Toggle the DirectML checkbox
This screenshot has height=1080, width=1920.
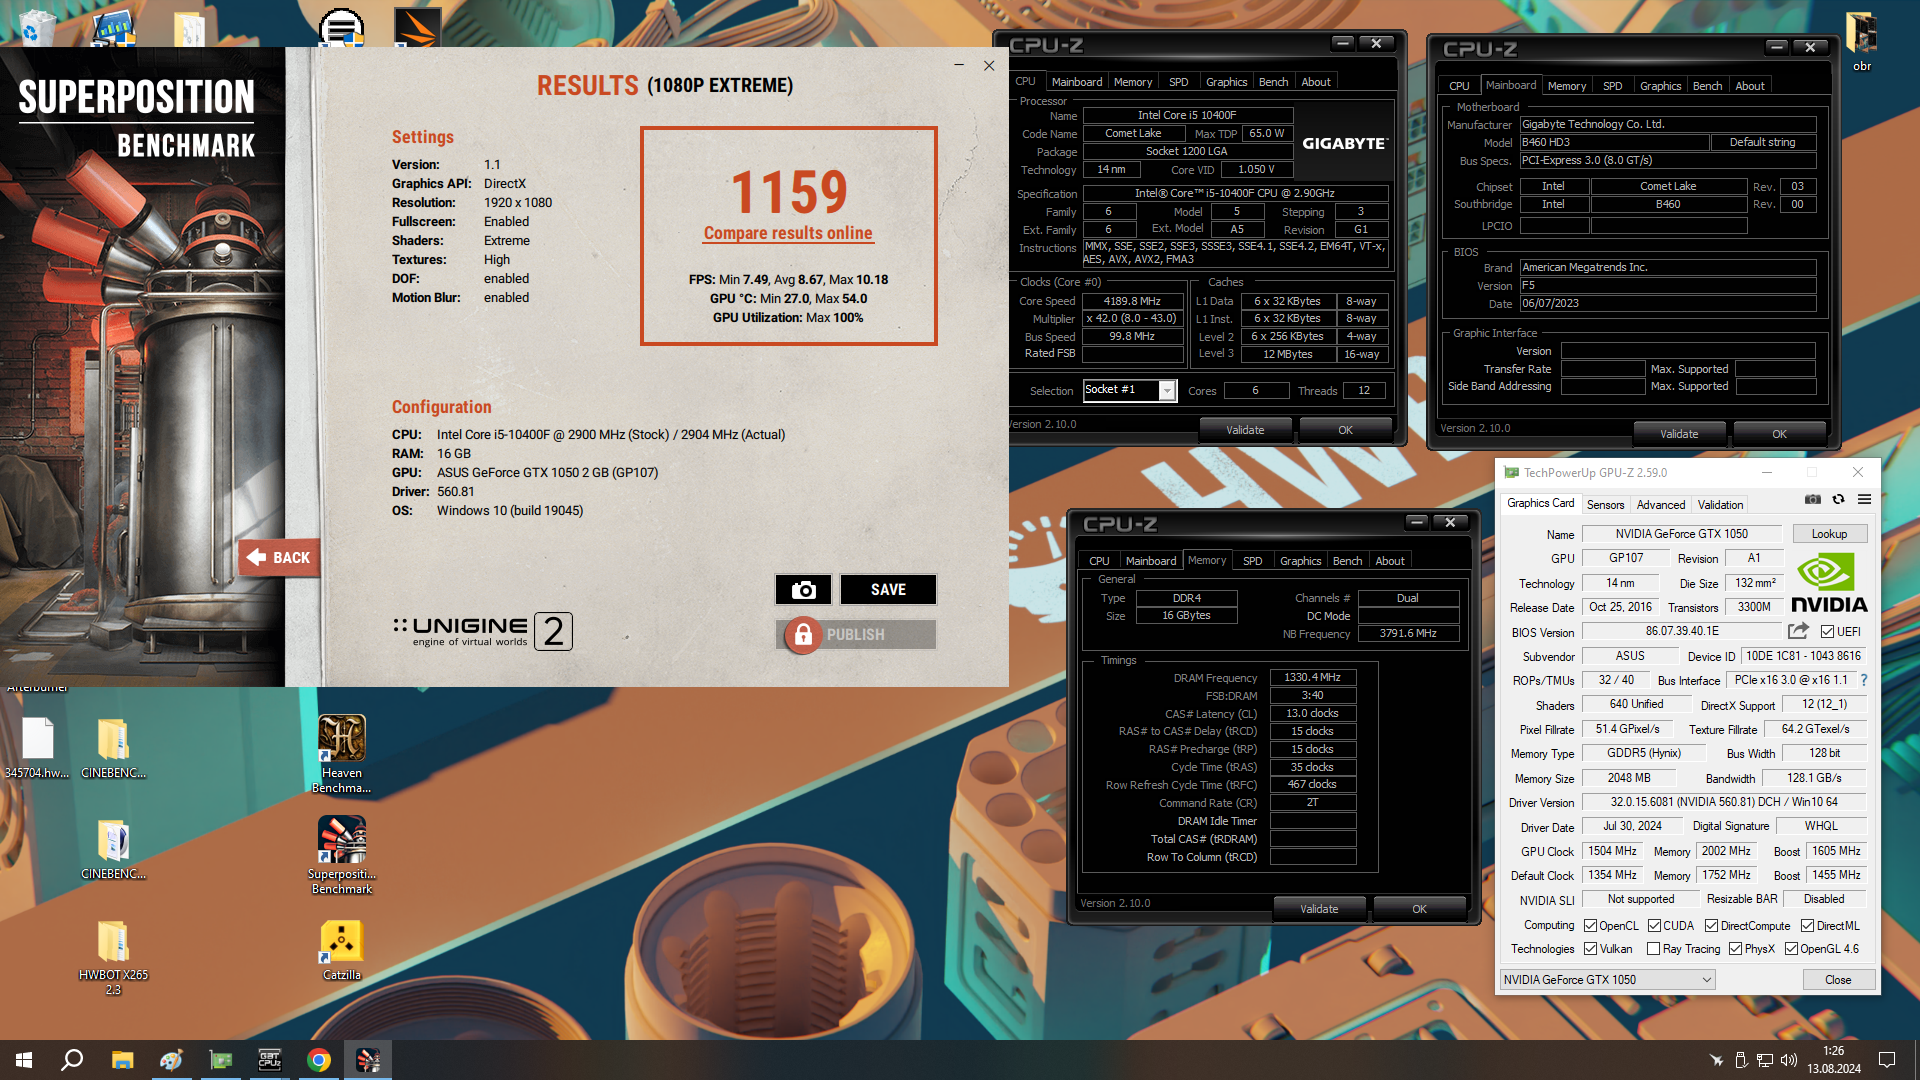click(x=1807, y=926)
